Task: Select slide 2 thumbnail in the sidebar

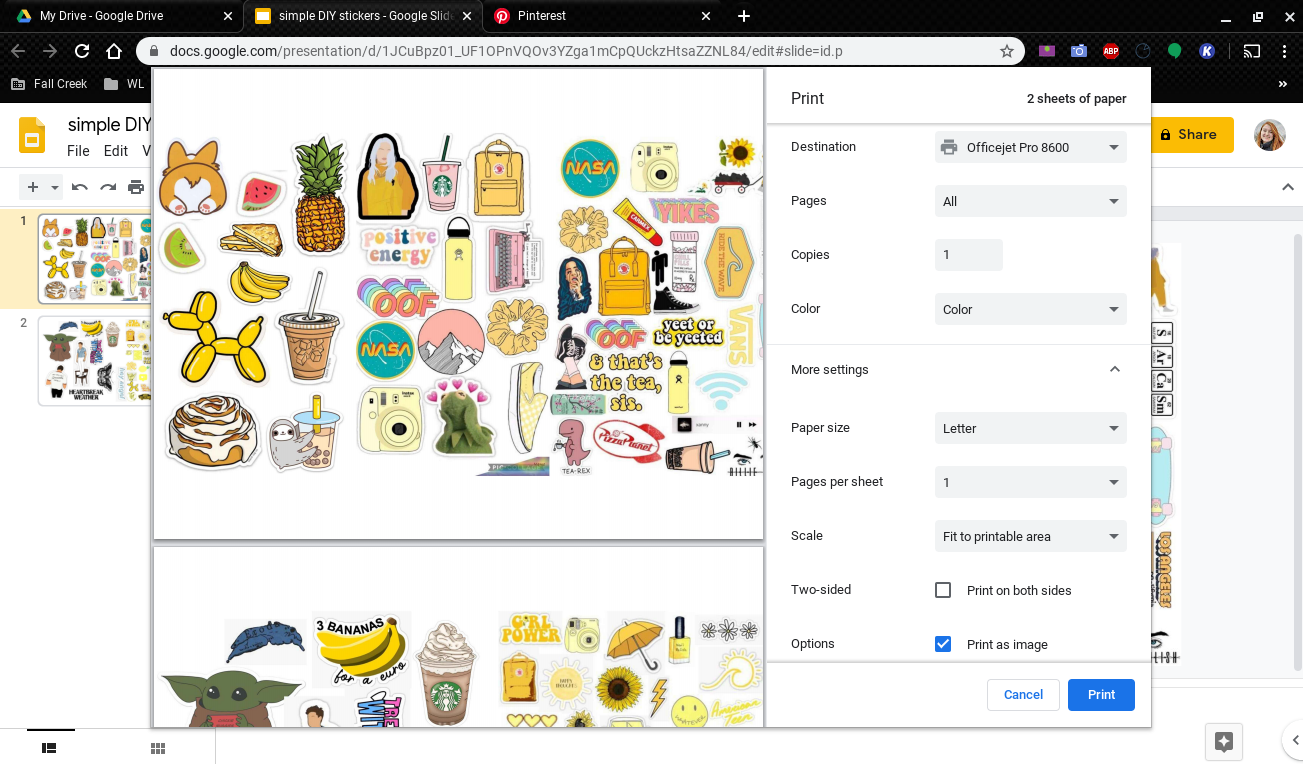Action: (95, 361)
